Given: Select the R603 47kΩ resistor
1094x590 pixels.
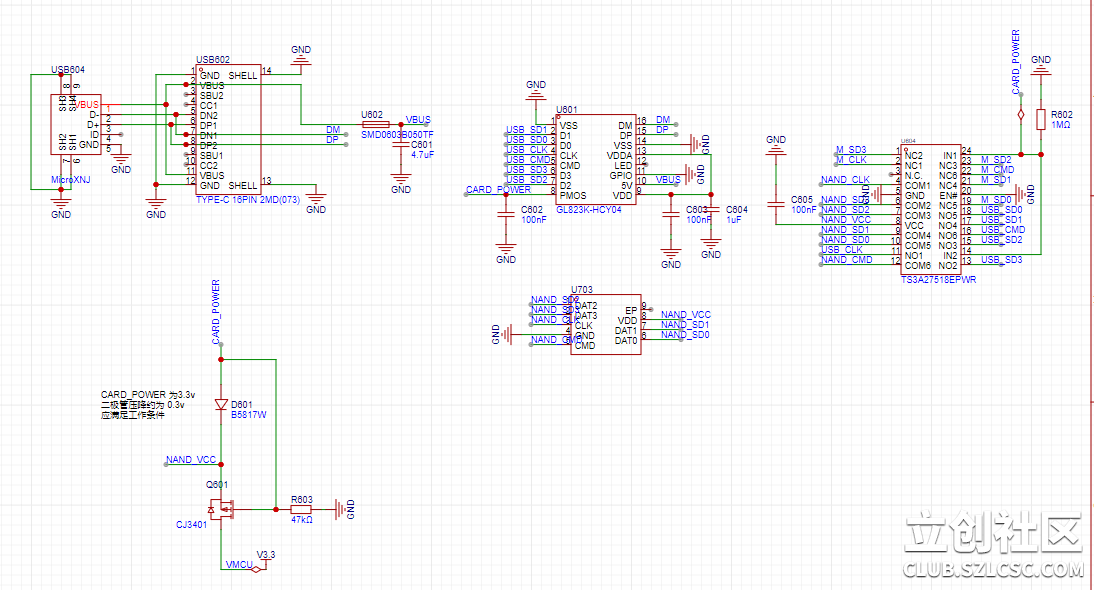Looking at the screenshot, I should 301,509.
